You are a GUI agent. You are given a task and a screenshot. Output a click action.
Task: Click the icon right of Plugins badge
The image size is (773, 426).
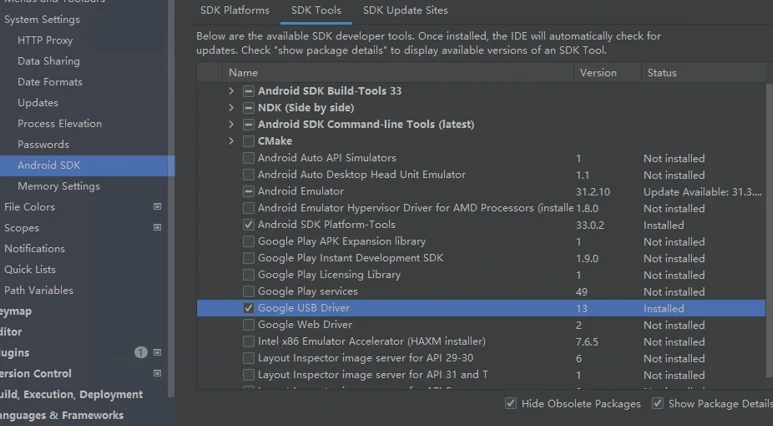[157, 353]
